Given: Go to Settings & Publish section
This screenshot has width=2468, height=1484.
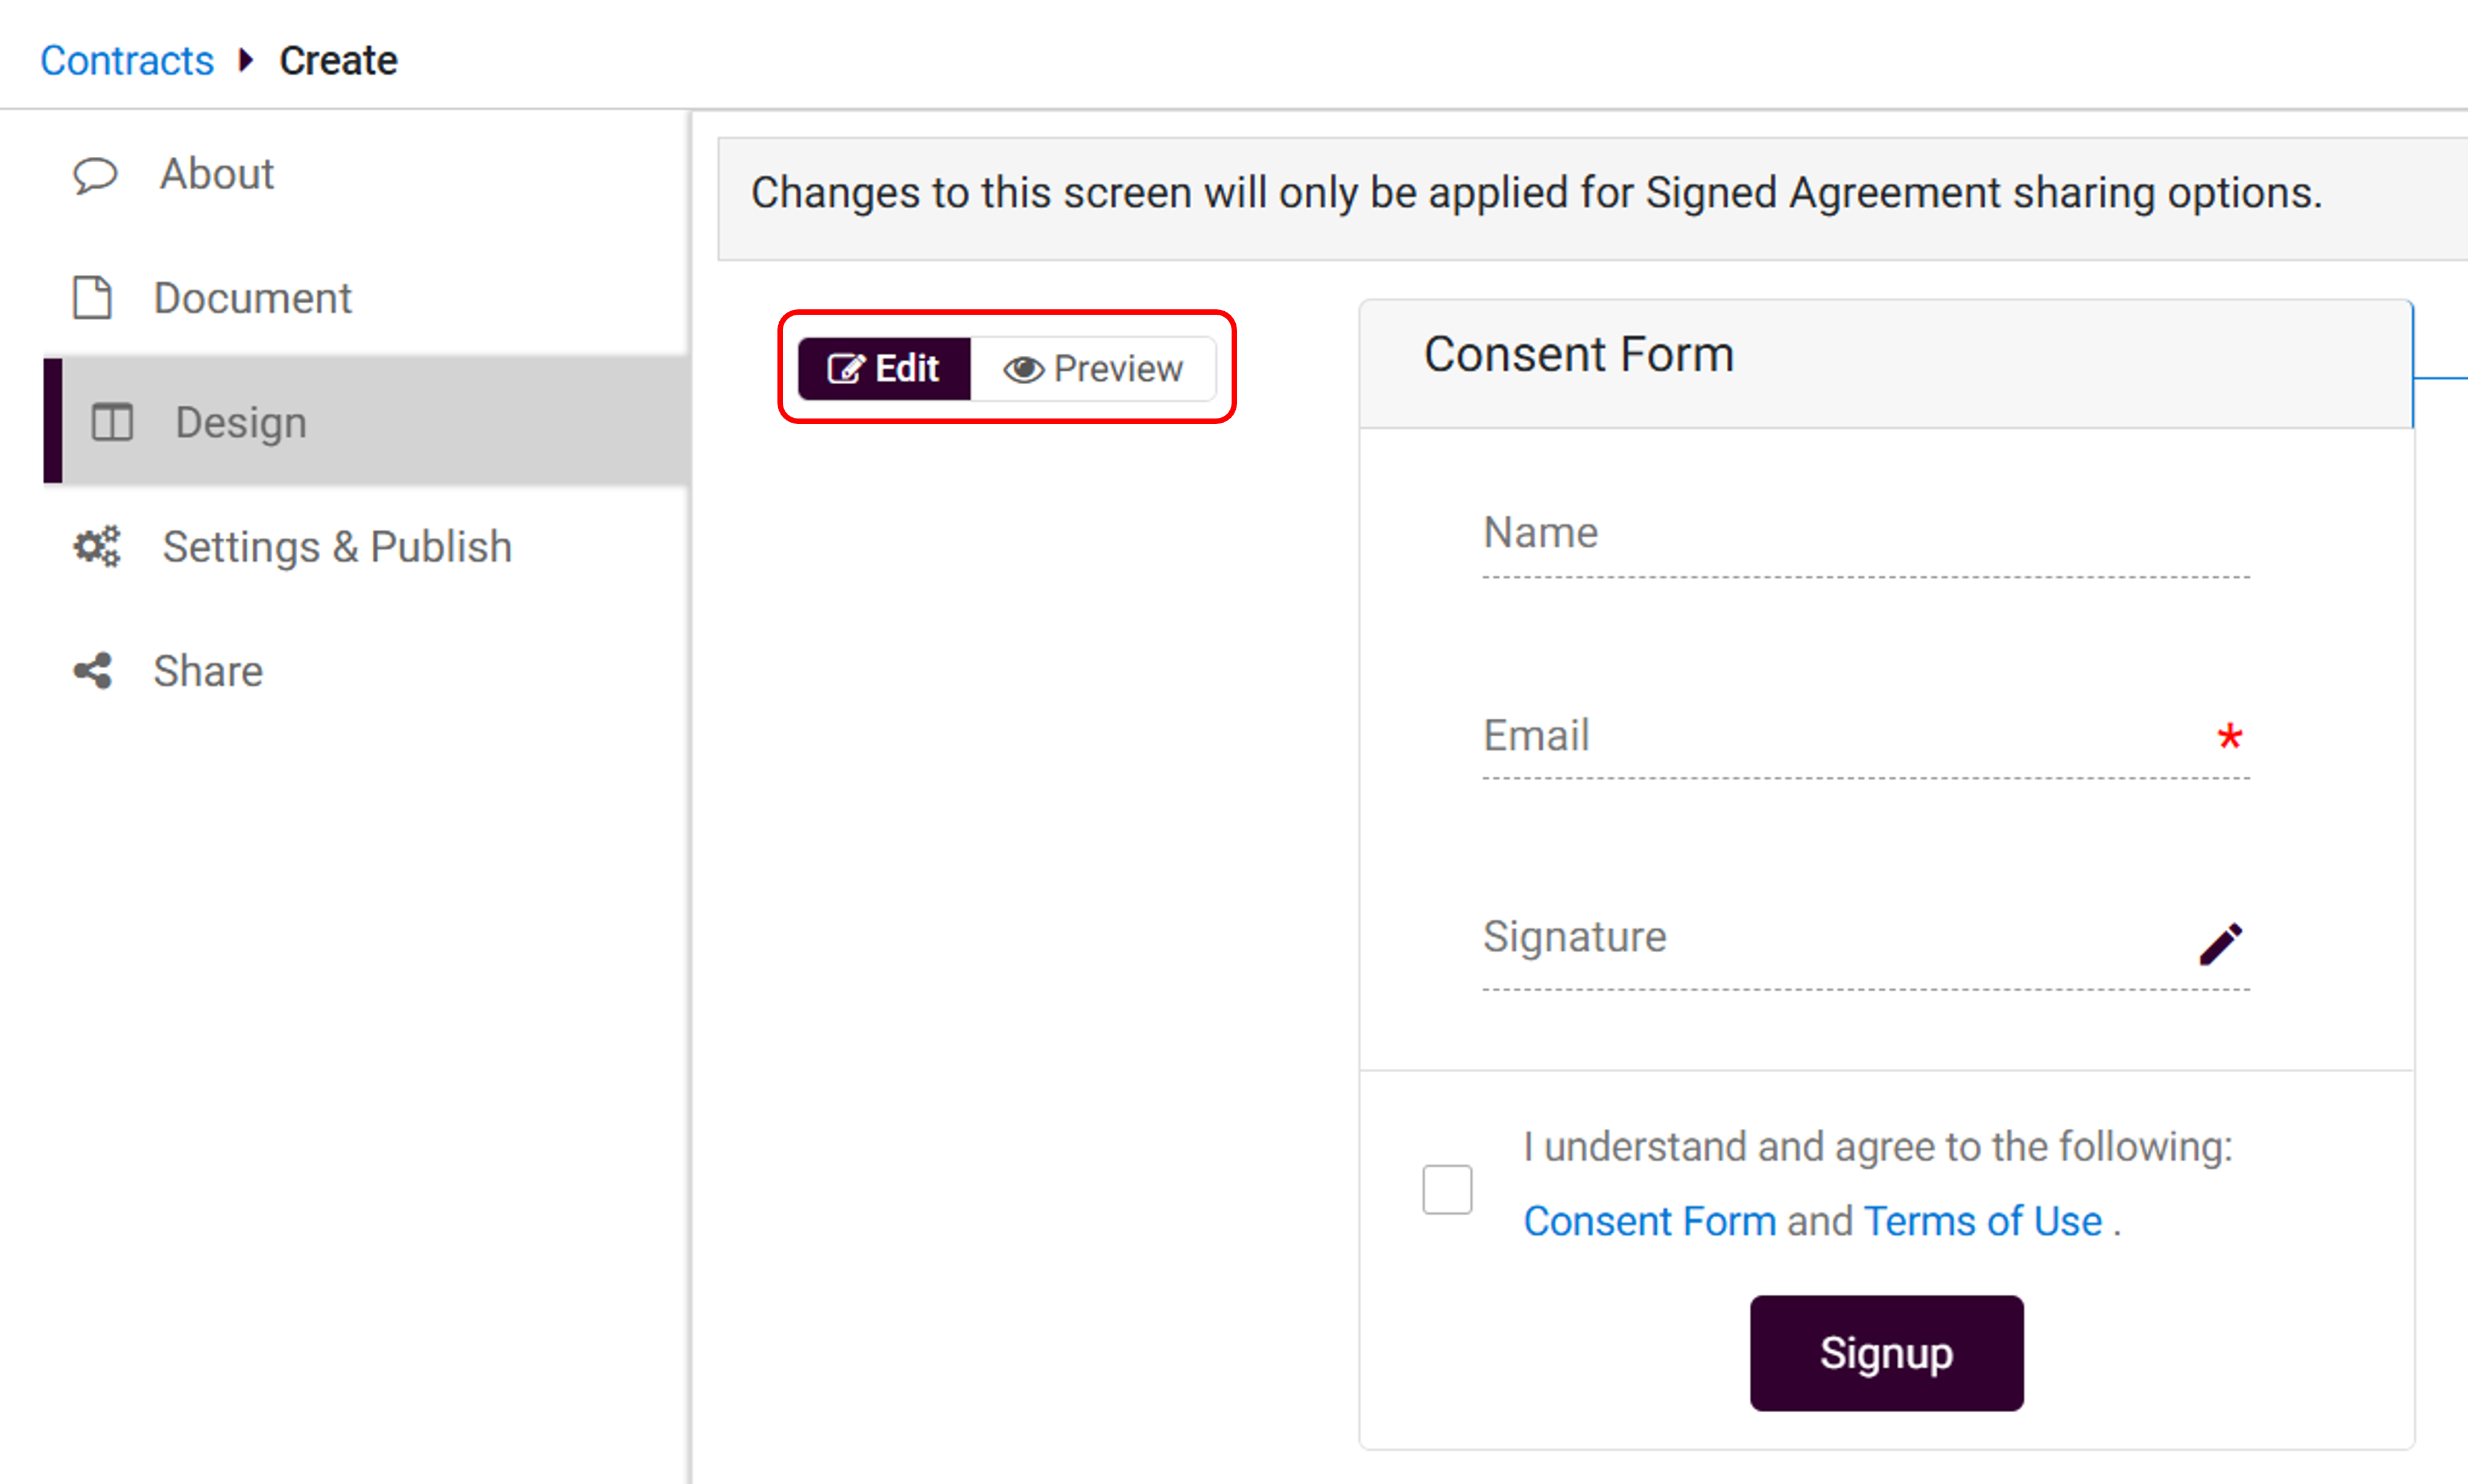Looking at the screenshot, I should coord(337,547).
